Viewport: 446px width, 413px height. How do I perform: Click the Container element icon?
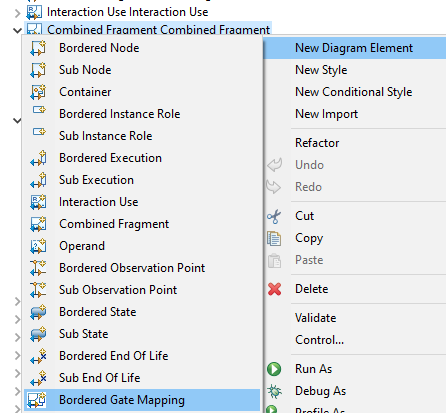coord(38,92)
